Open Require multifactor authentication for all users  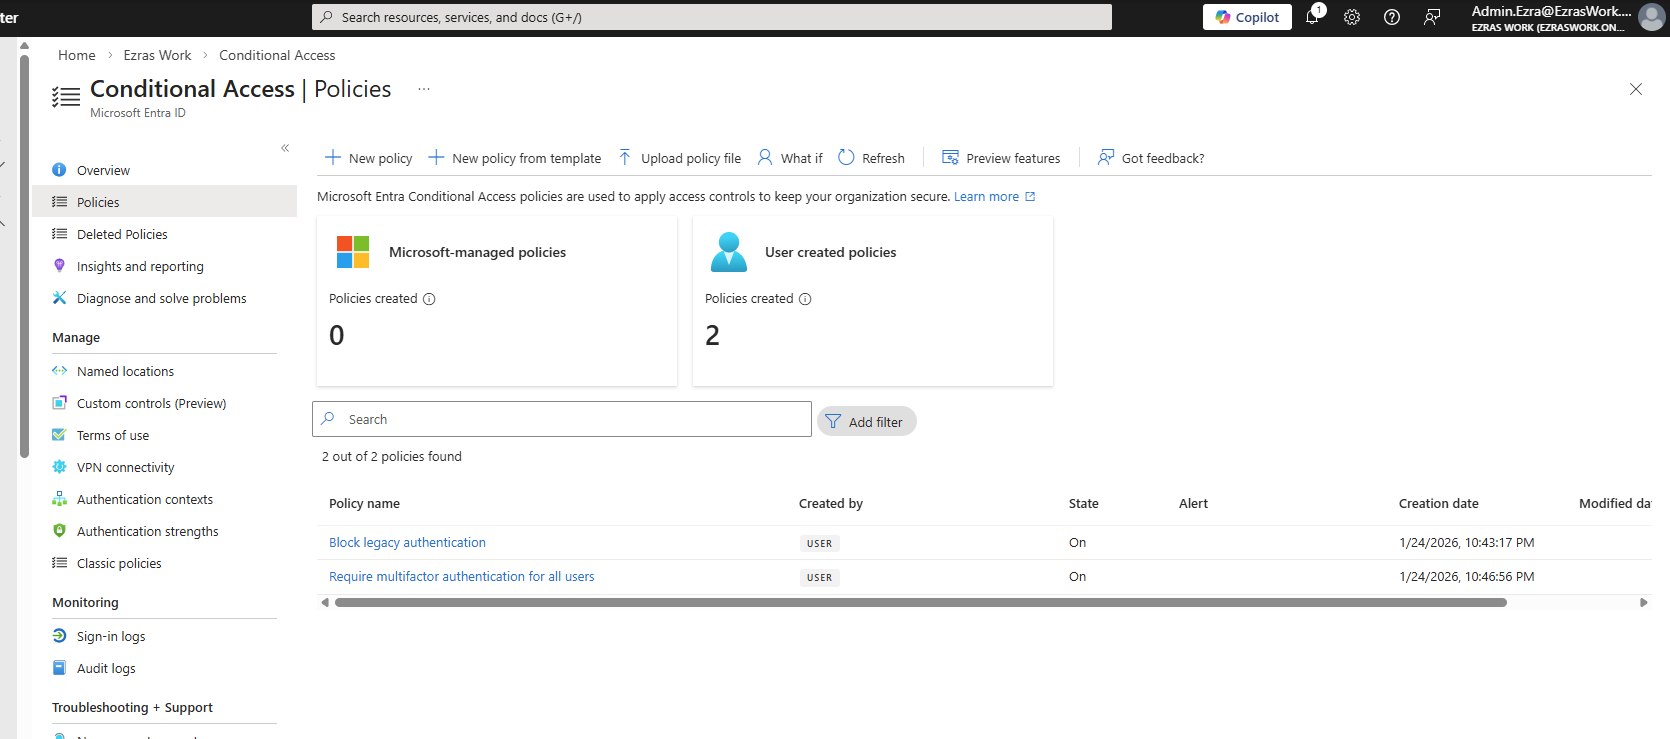tap(461, 576)
